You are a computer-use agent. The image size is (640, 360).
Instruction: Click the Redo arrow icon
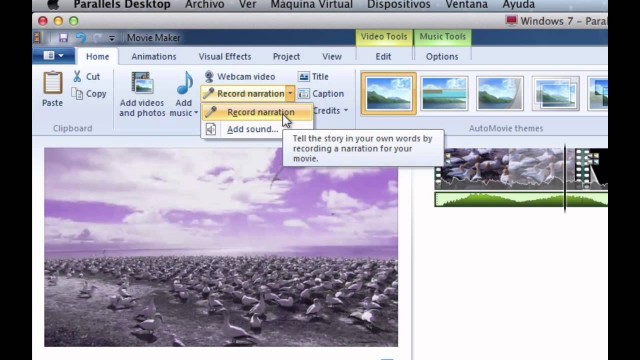(x=97, y=38)
